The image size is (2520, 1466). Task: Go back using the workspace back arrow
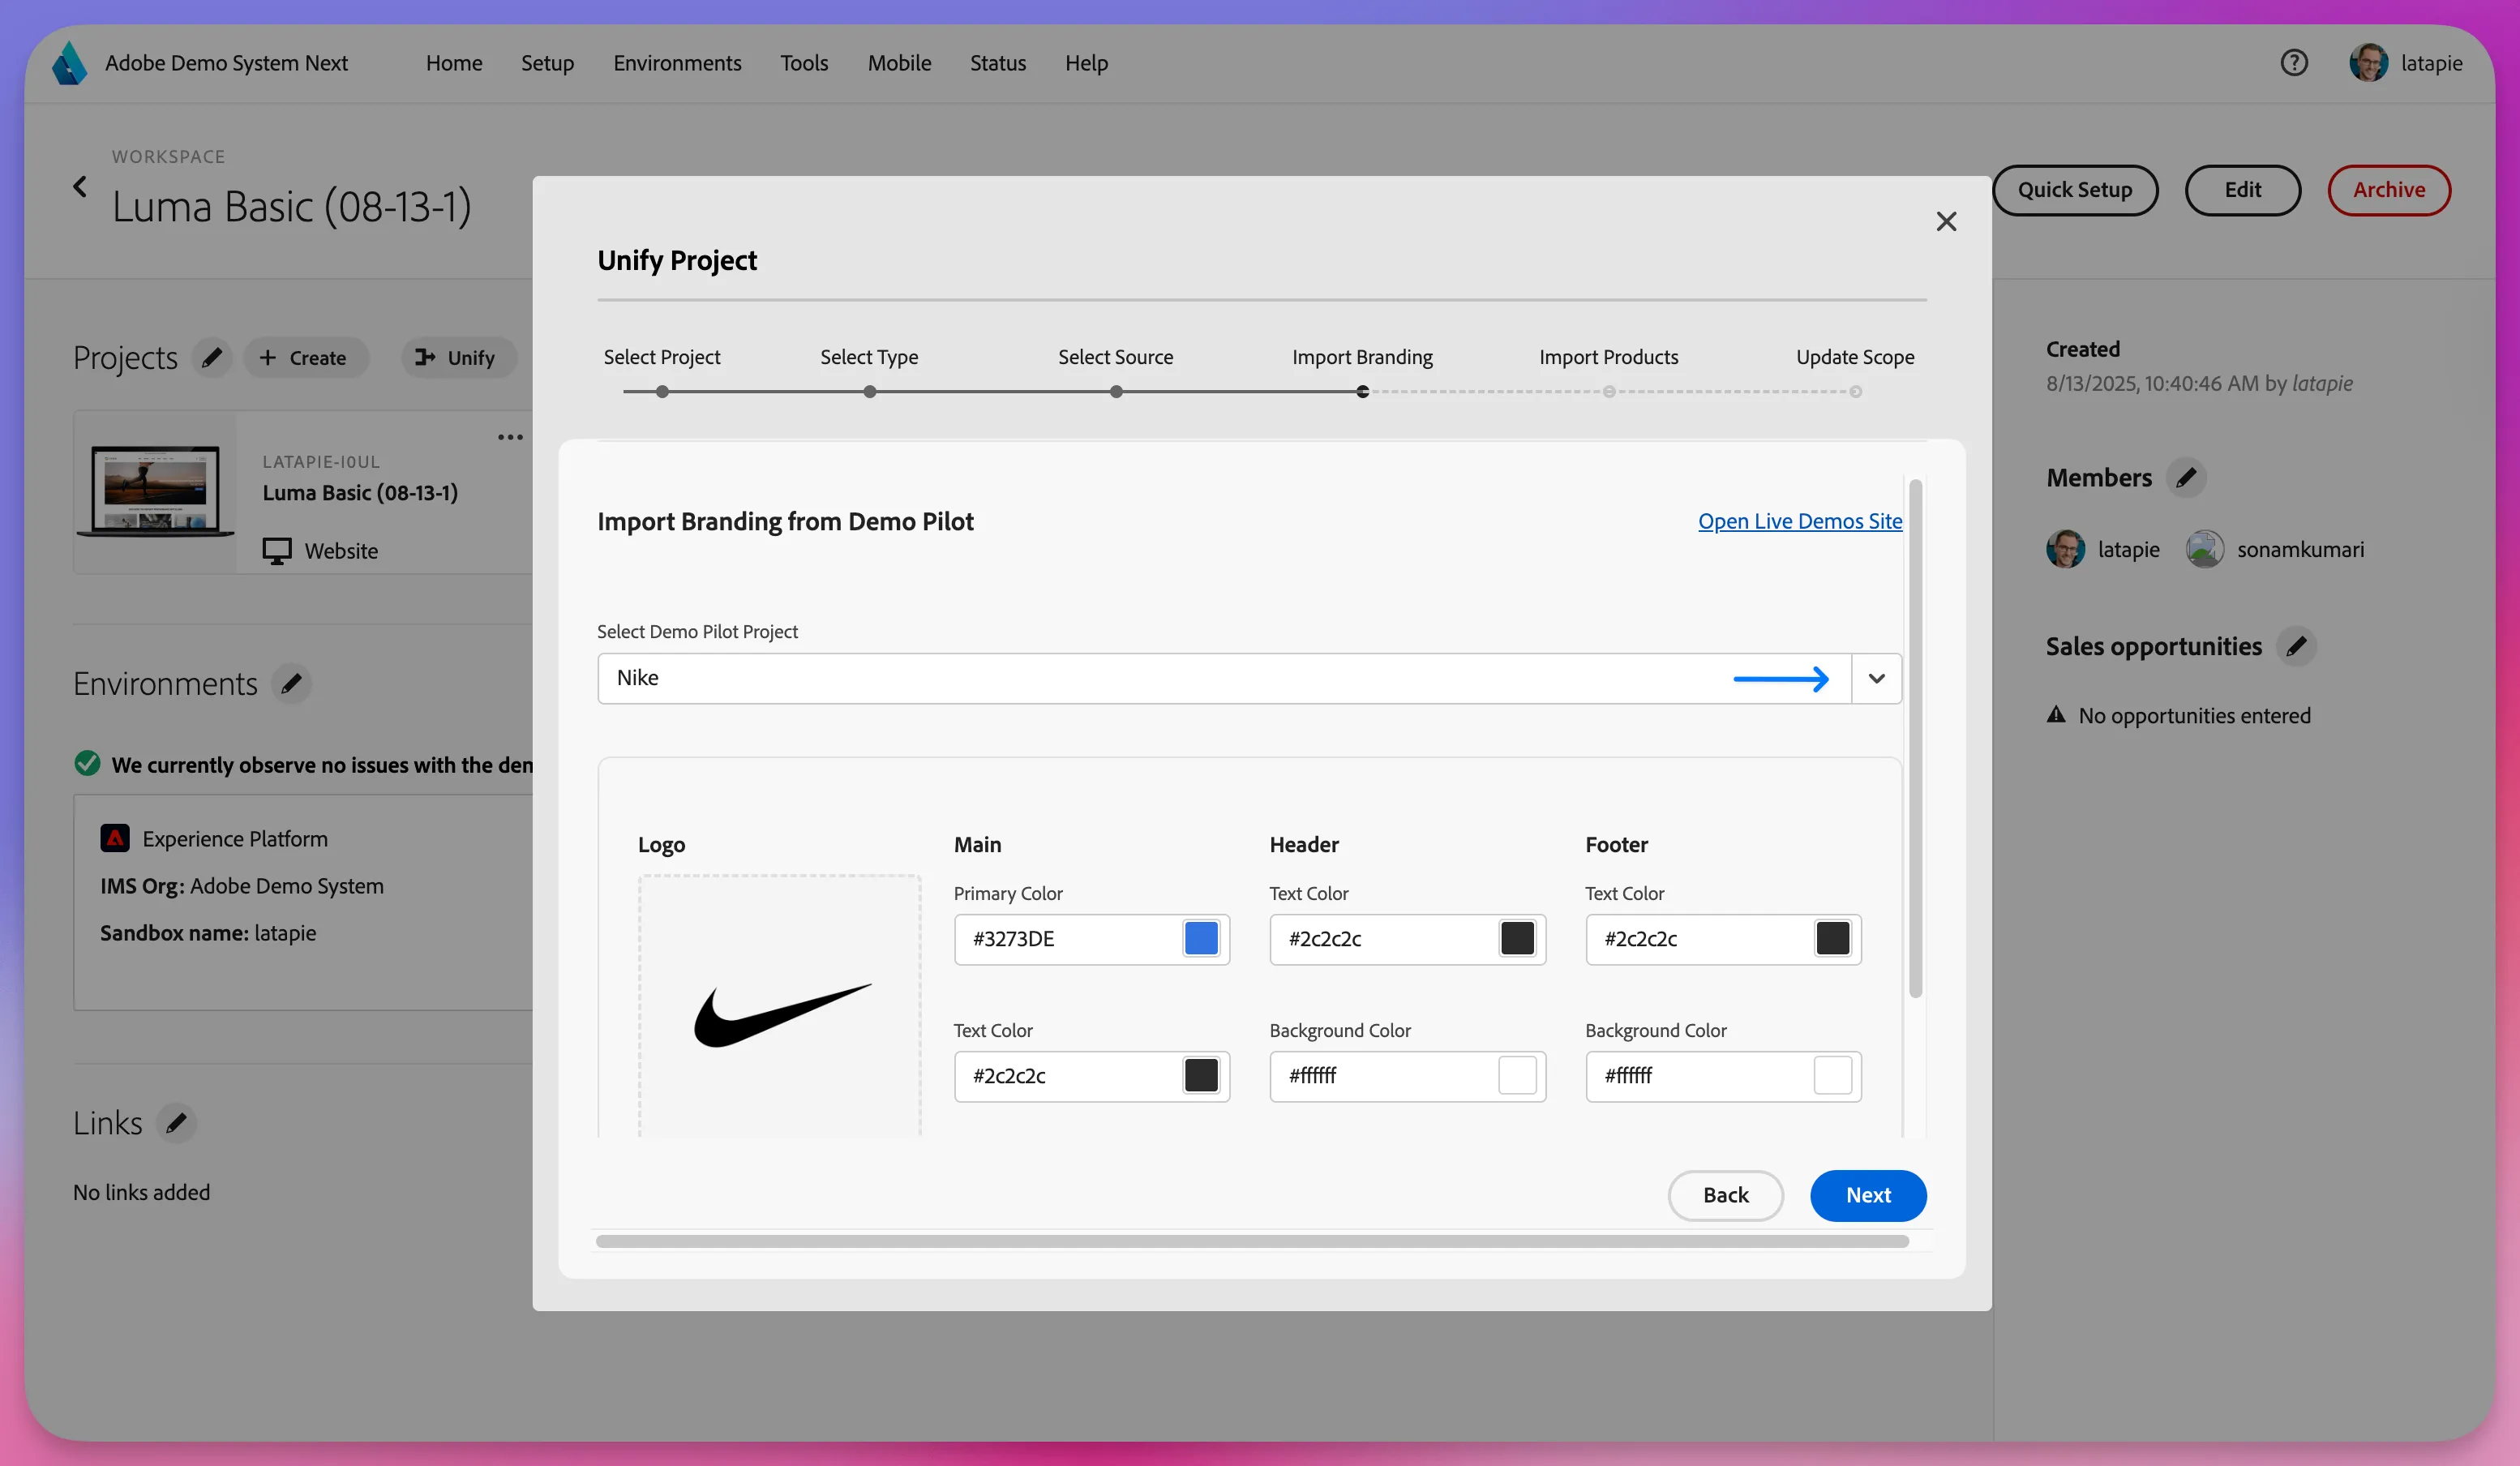(x=80, y=187)
